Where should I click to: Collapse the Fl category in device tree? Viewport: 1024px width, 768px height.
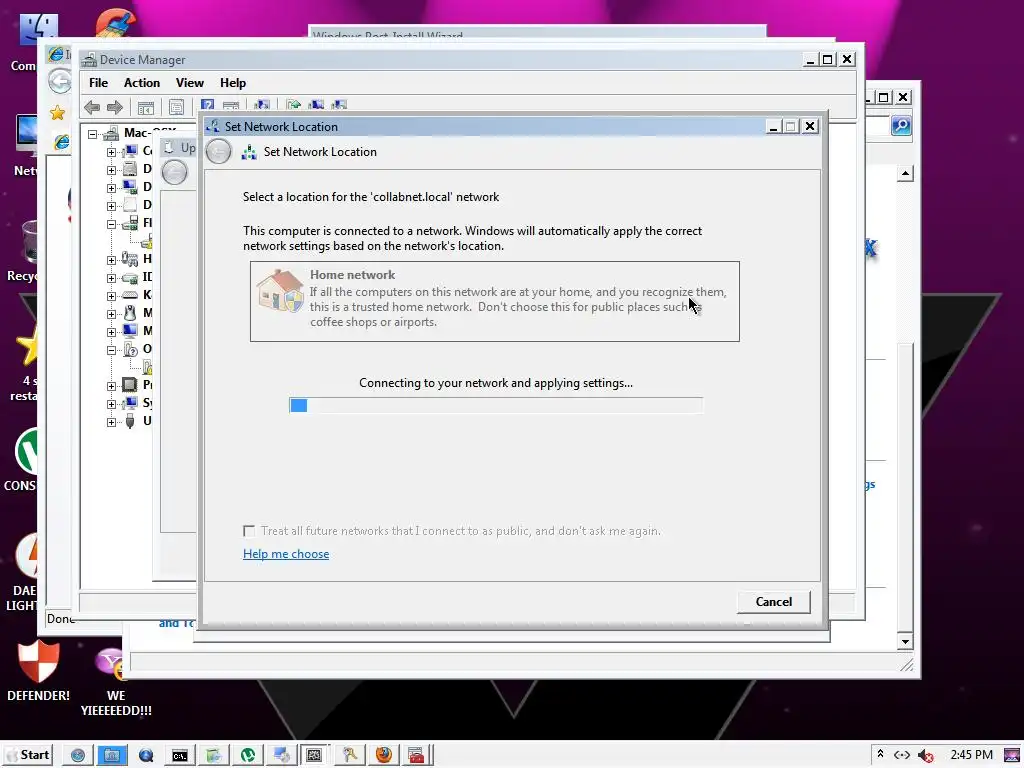coord(112,223)
